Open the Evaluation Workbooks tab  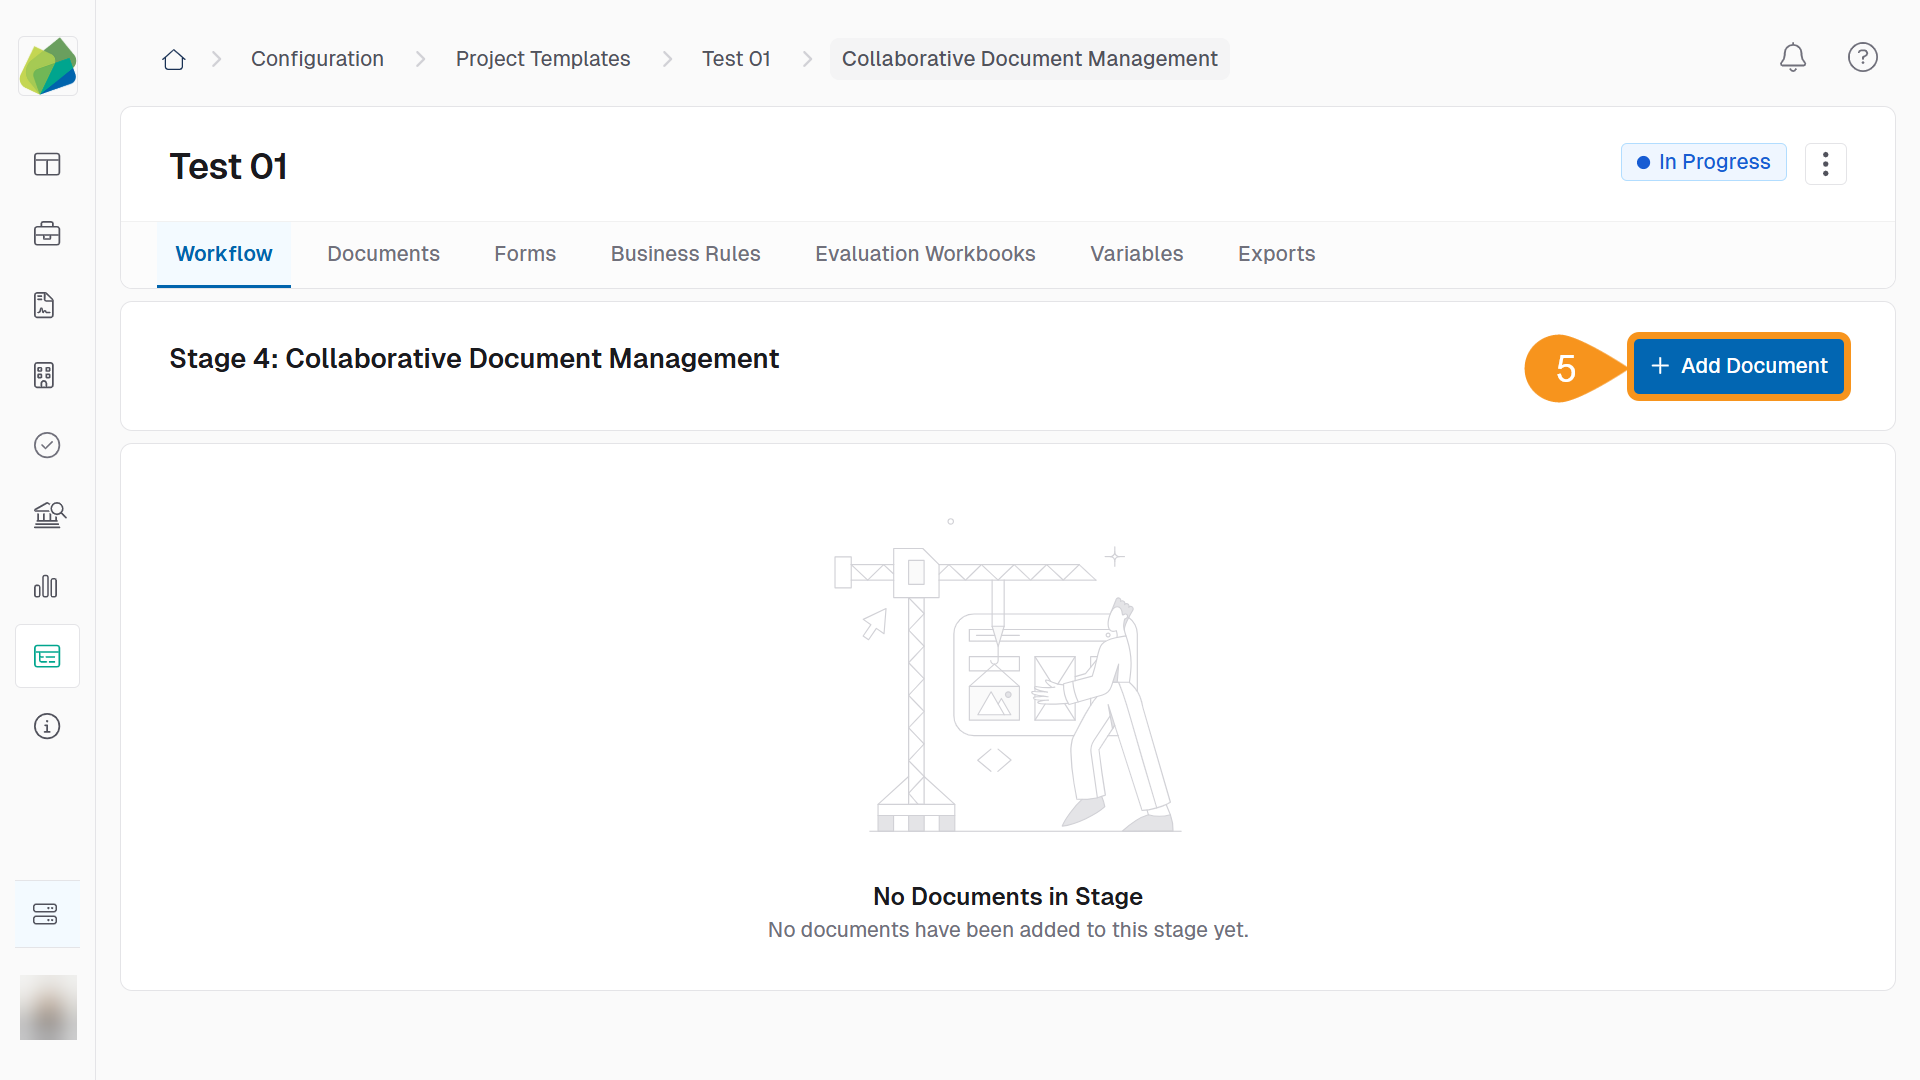925,254
